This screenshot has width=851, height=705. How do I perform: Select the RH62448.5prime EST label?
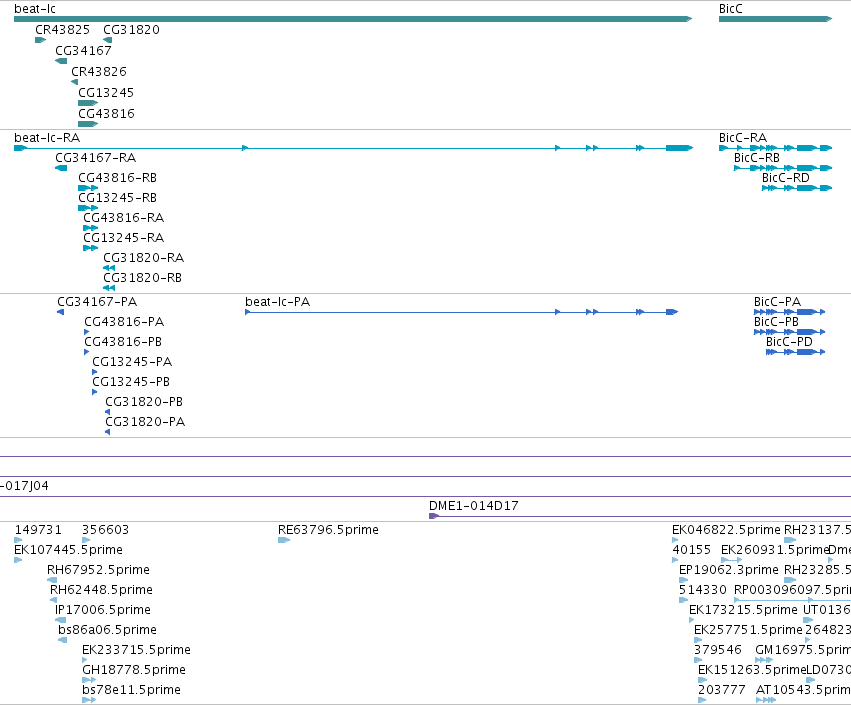pyautogui.click(x=101, y=590)
